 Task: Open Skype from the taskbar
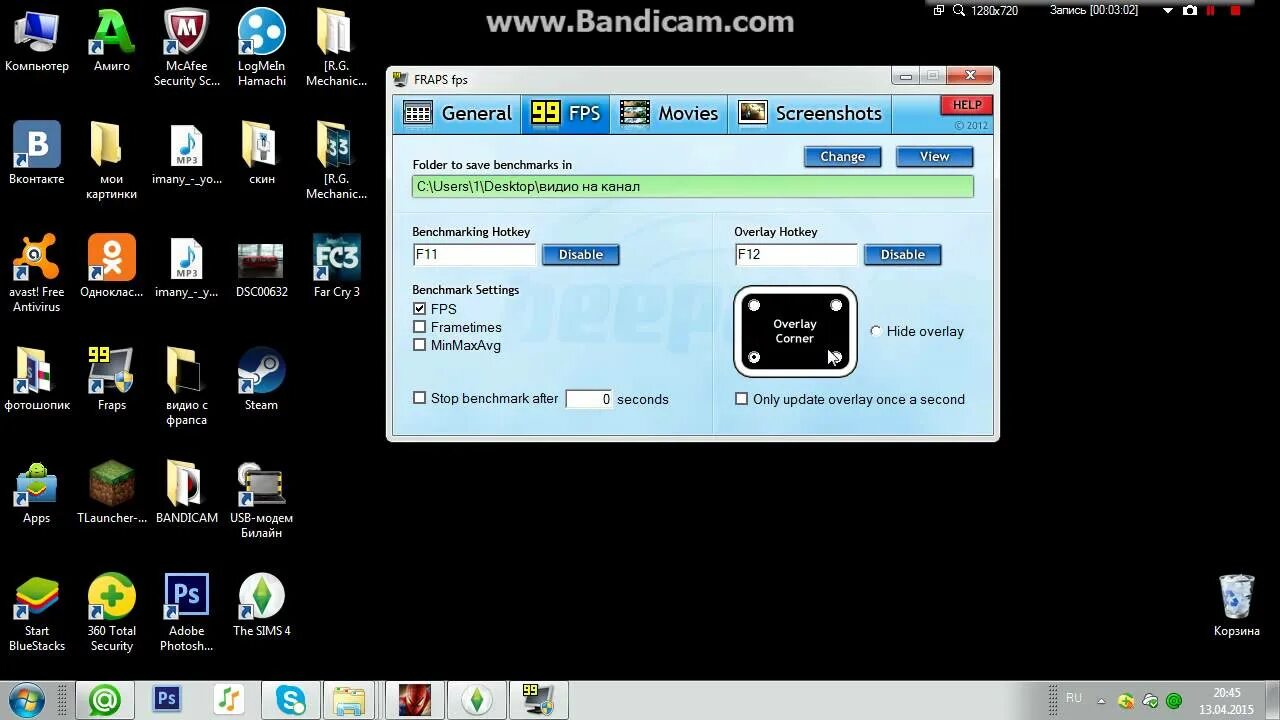[291, 700]
